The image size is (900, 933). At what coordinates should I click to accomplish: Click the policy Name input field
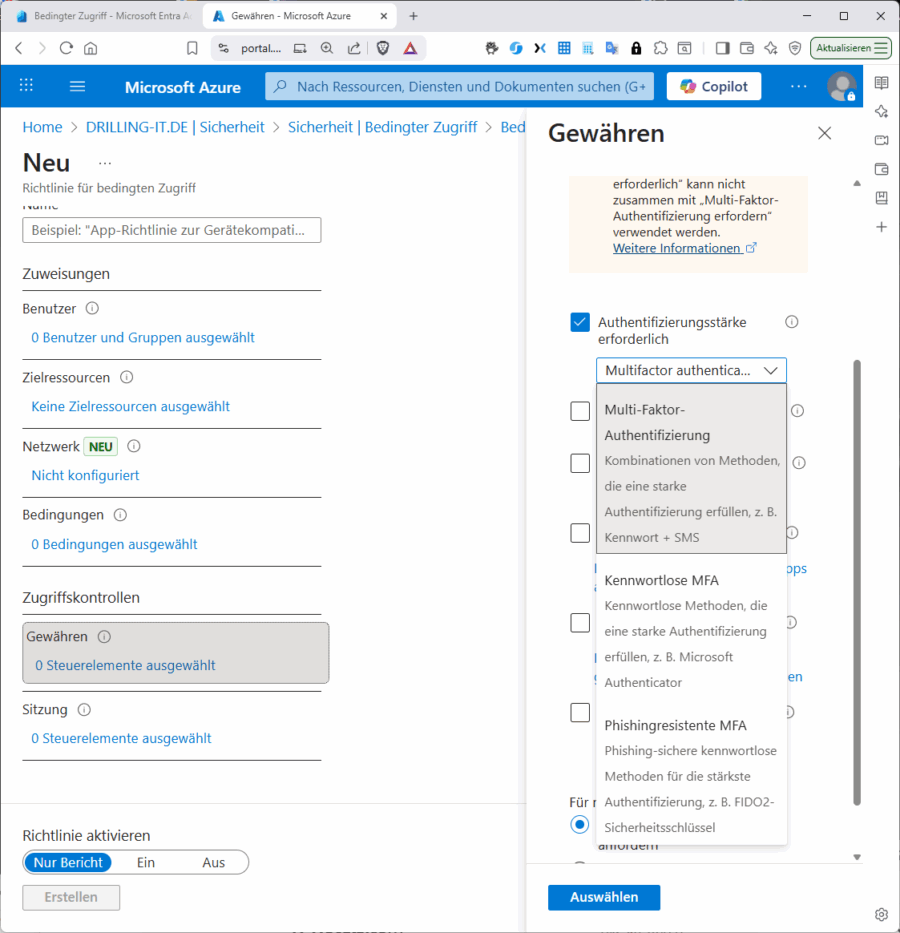(171, 230)
